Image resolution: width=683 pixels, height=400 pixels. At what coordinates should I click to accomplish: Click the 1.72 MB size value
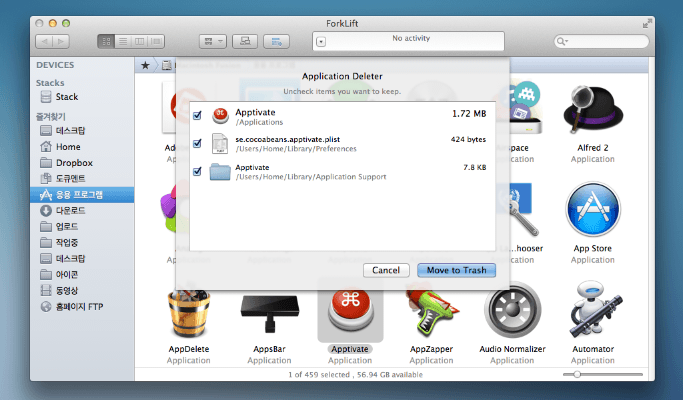(469, 114)
